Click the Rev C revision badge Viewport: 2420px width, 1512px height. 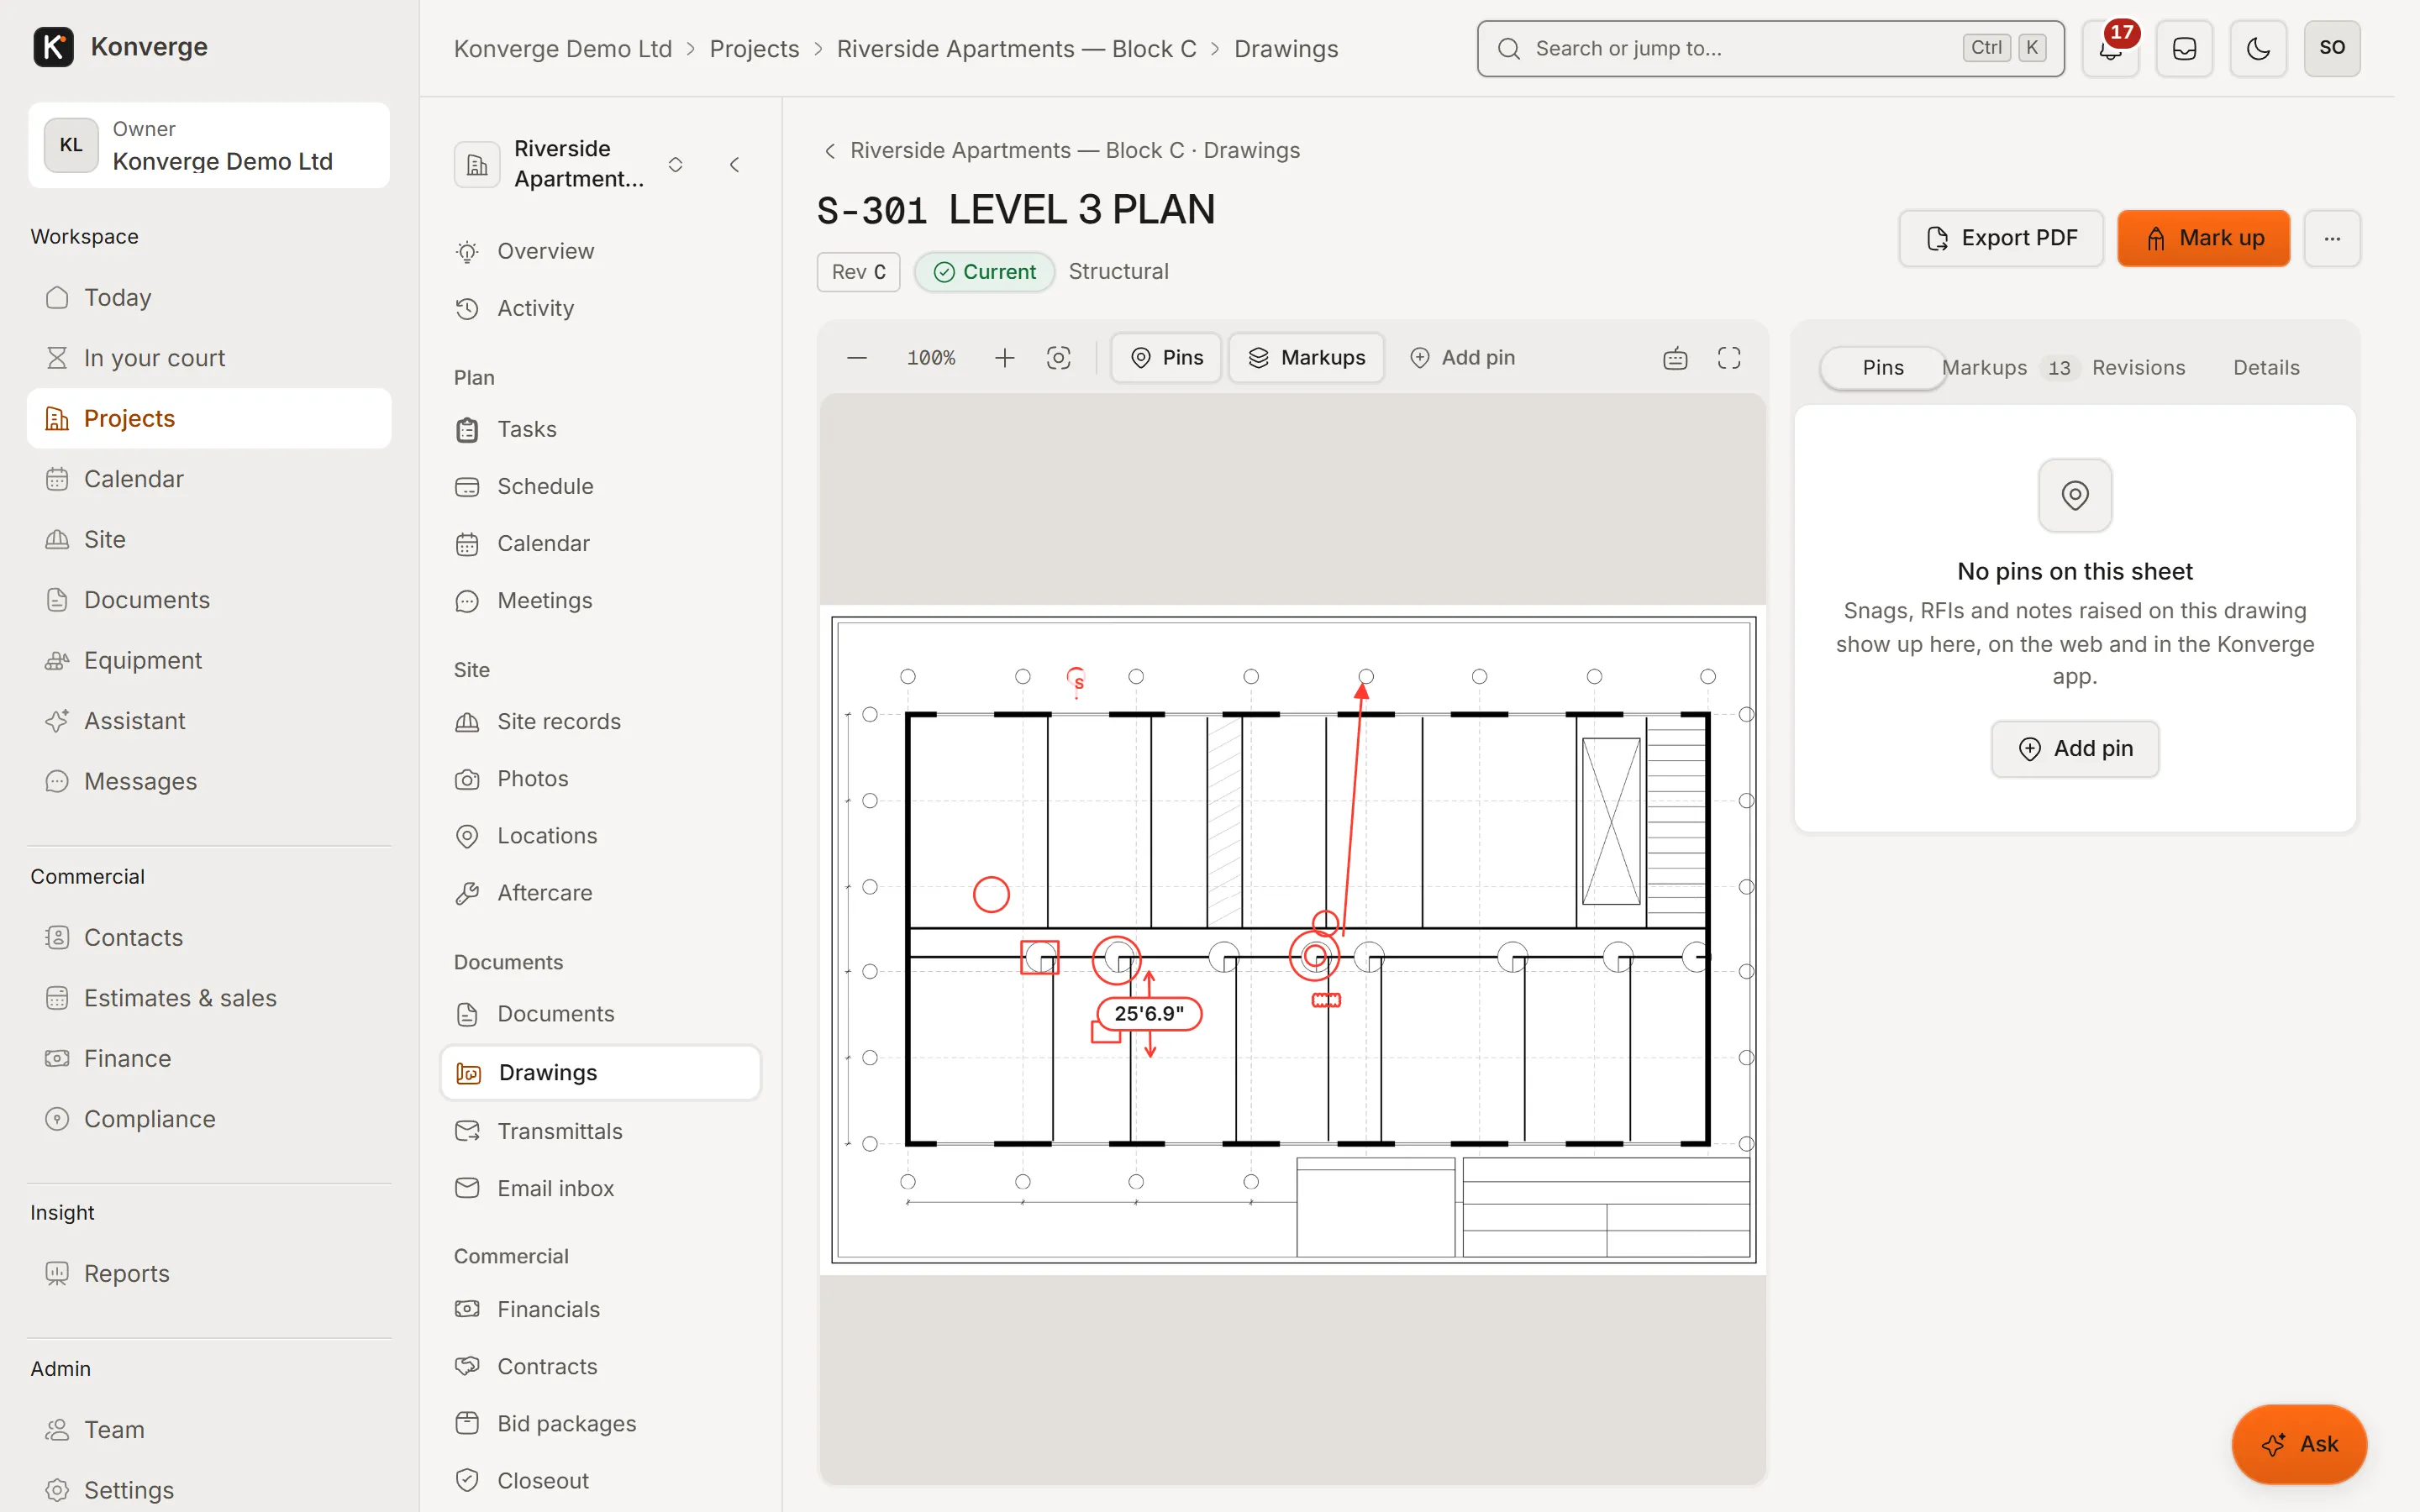click(x=858, y=271)
